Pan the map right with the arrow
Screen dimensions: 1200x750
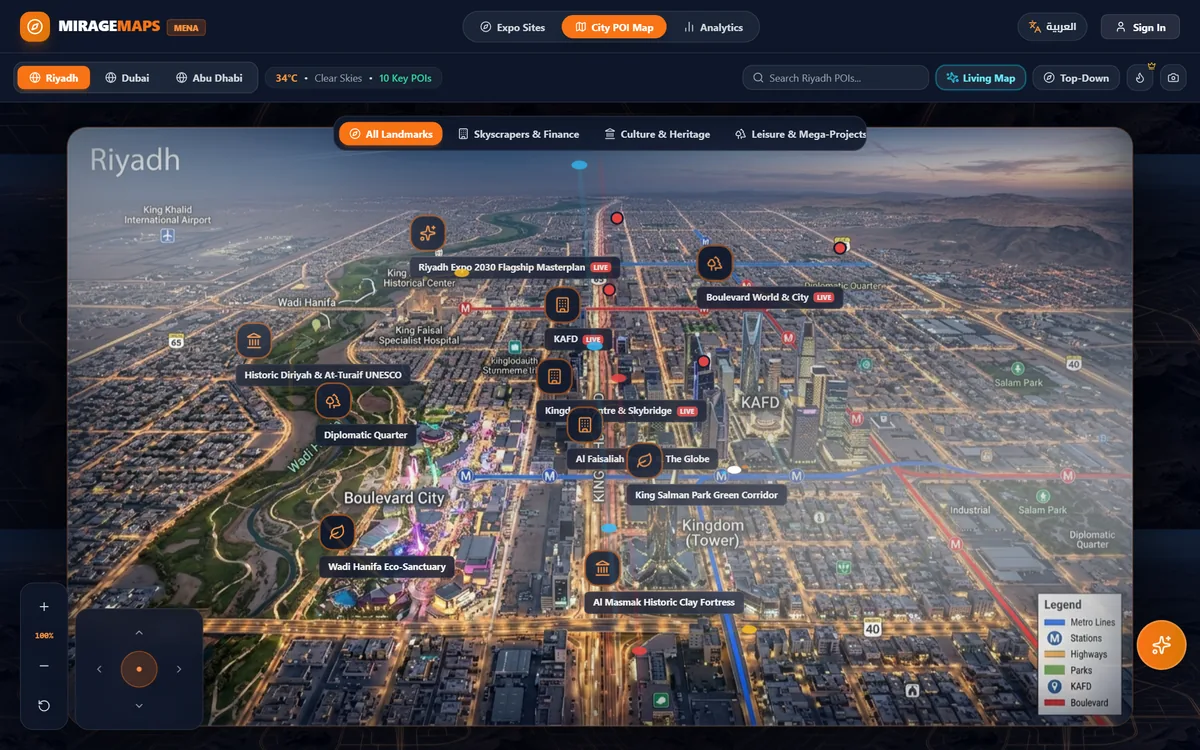click(x=179, y=669)
